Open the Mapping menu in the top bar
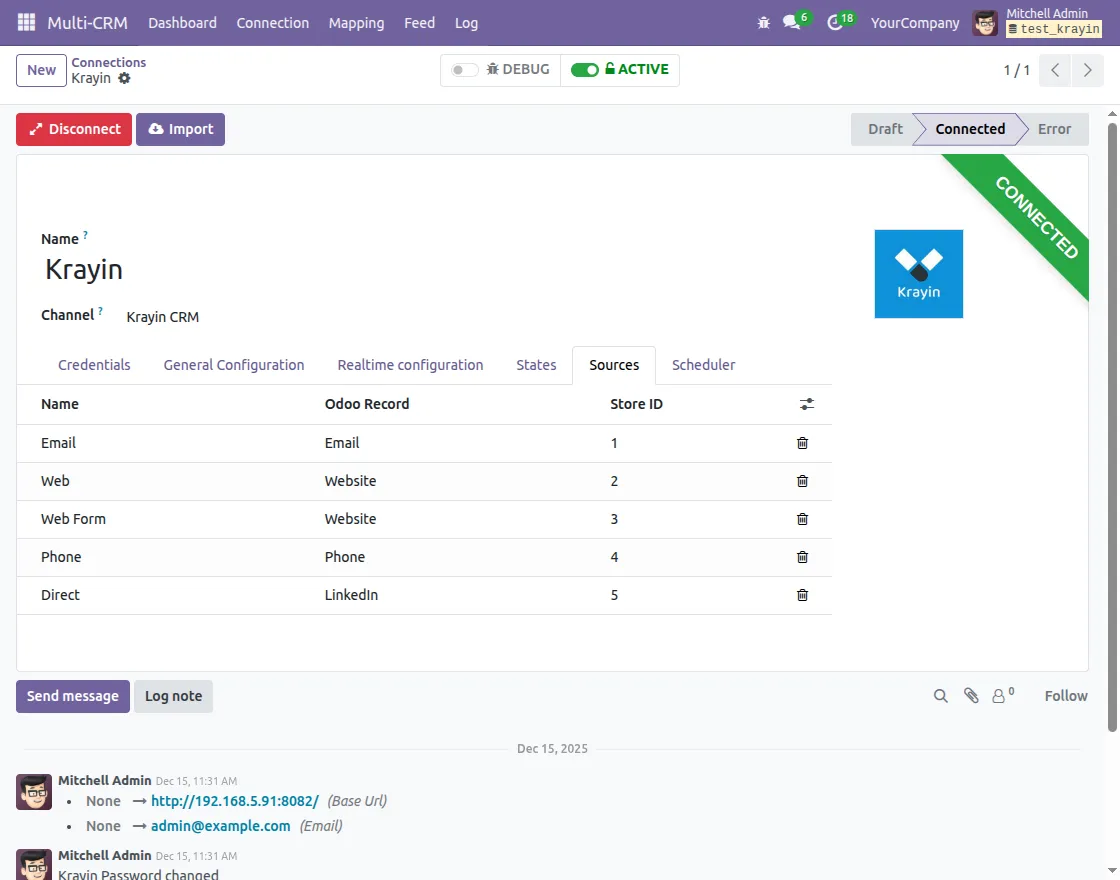Image resolution: width=1120 pixels, height=880 pixels. click(356, 22)
